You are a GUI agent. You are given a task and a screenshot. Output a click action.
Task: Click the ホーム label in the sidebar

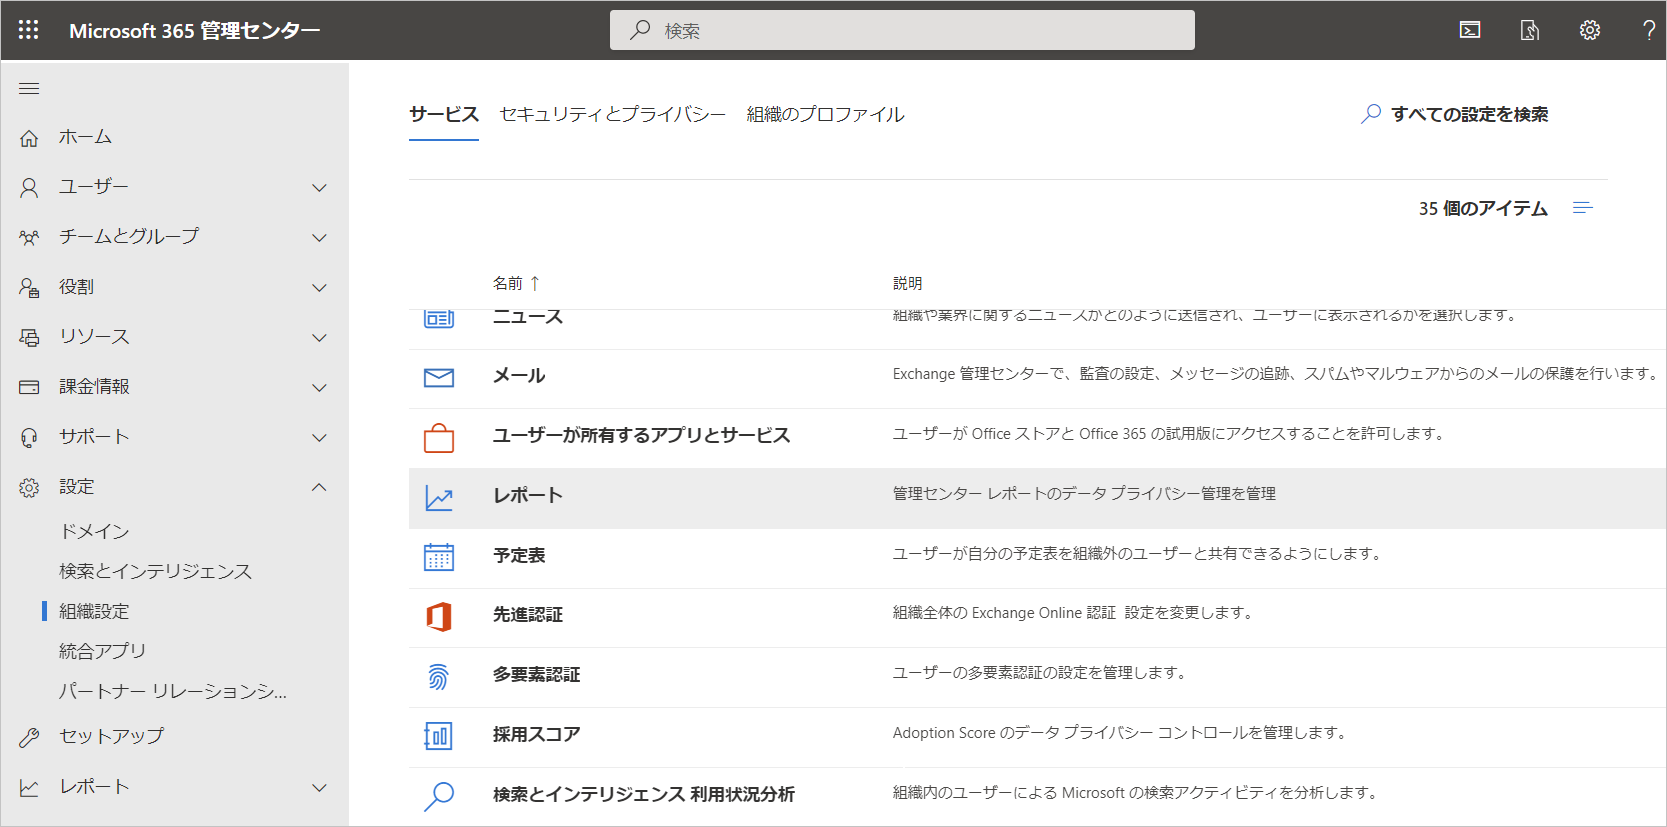point(85,137)
